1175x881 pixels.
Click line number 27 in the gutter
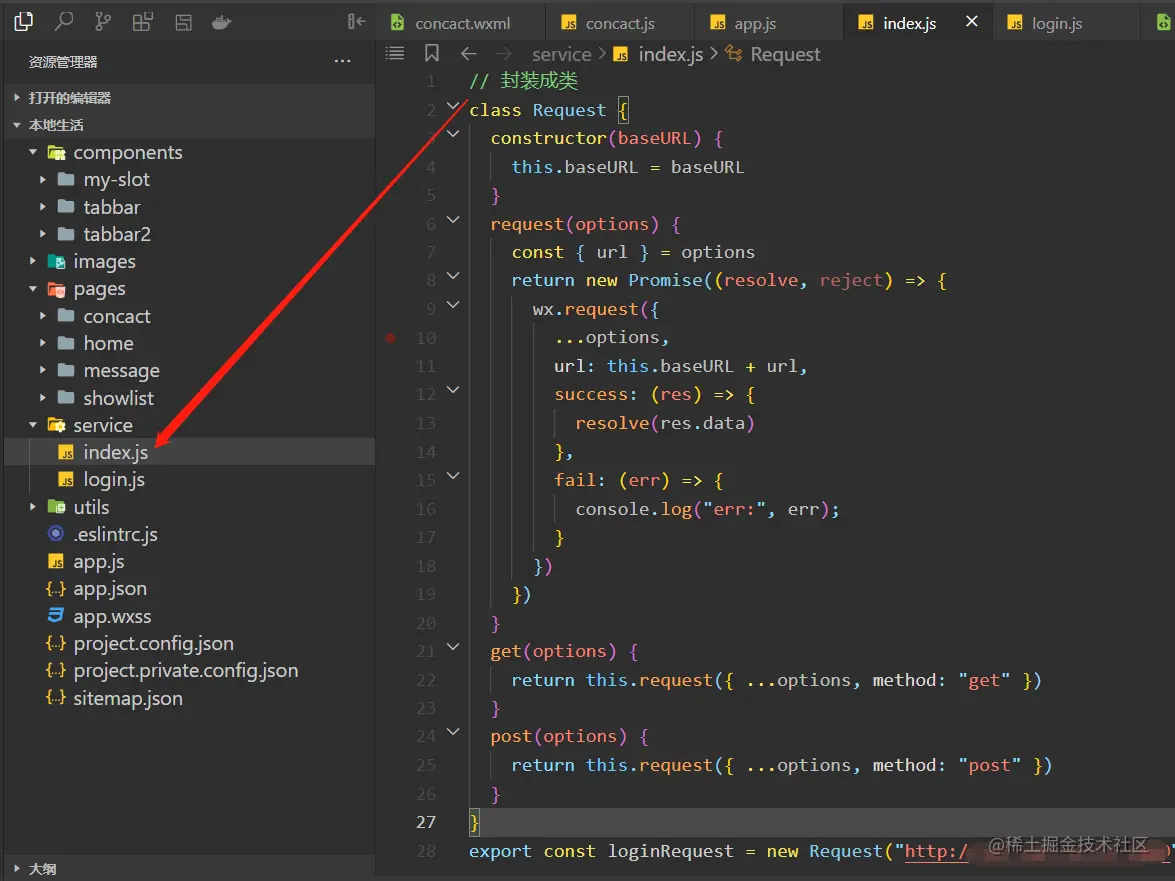(x=426, y=822)
